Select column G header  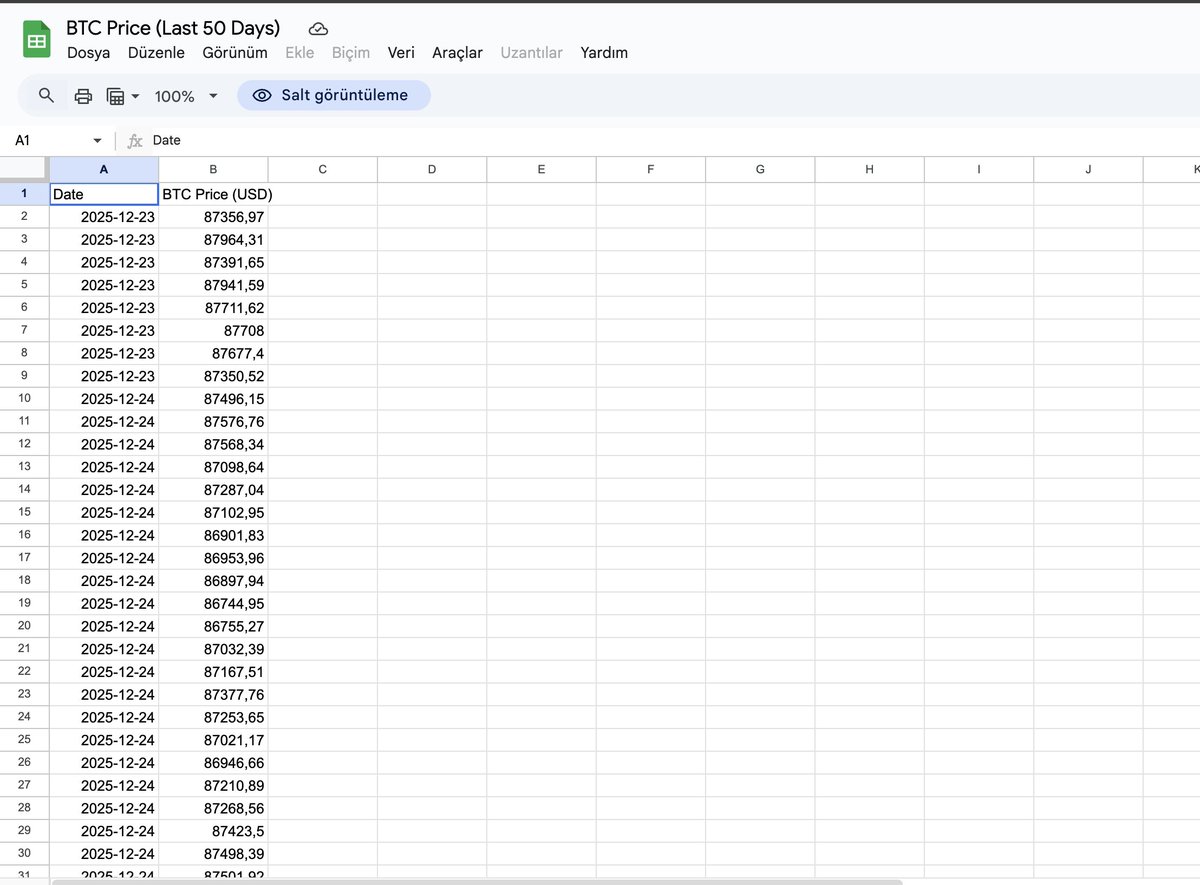point(760,169)
